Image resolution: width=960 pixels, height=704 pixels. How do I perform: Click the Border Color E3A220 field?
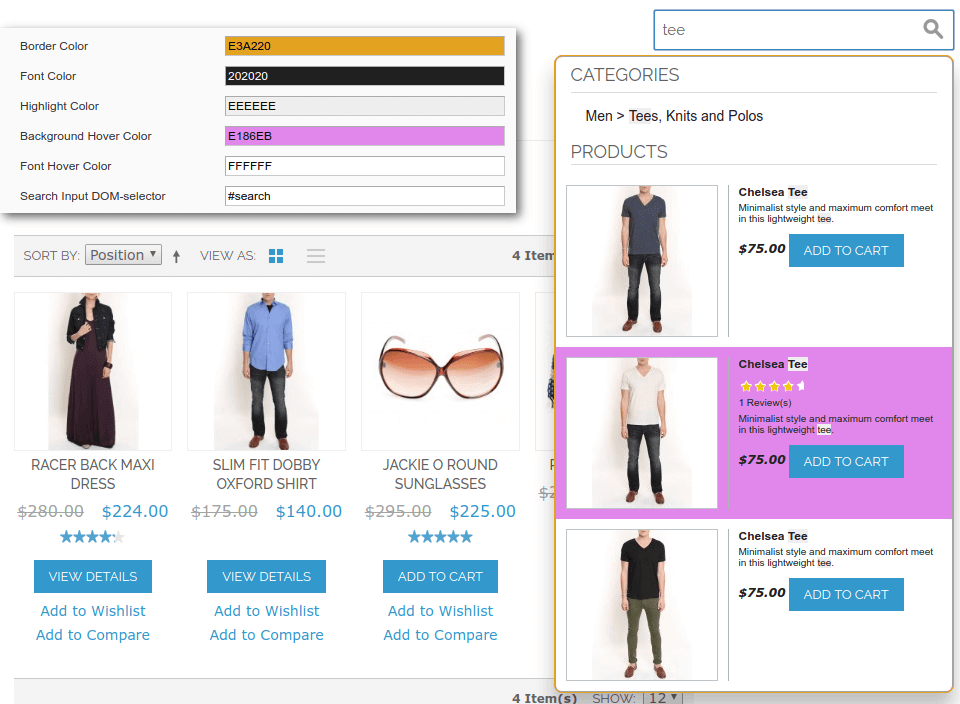coord(364,46)
